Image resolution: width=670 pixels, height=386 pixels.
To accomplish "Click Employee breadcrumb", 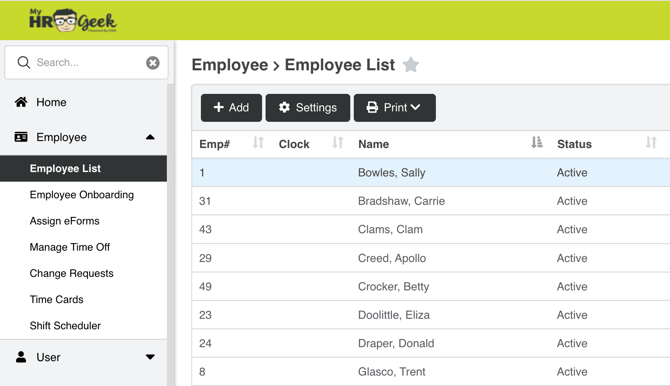I will (x=229, y=65).
